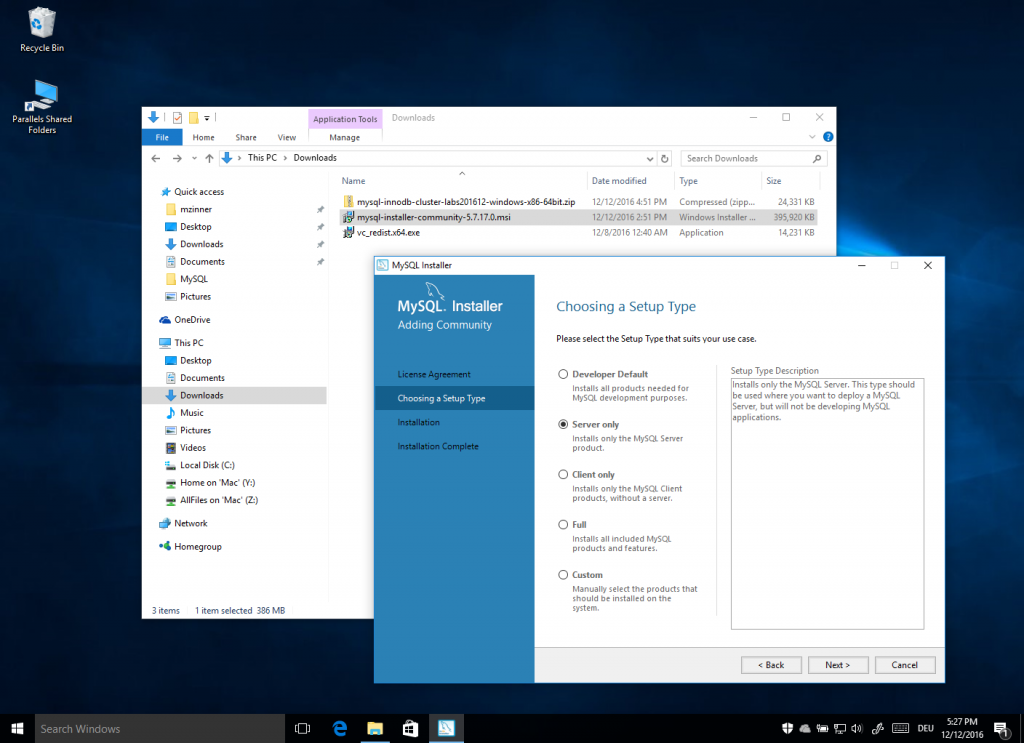Select the Custom setup type option
Screen dimensions: 1024x743
point(563,575)
